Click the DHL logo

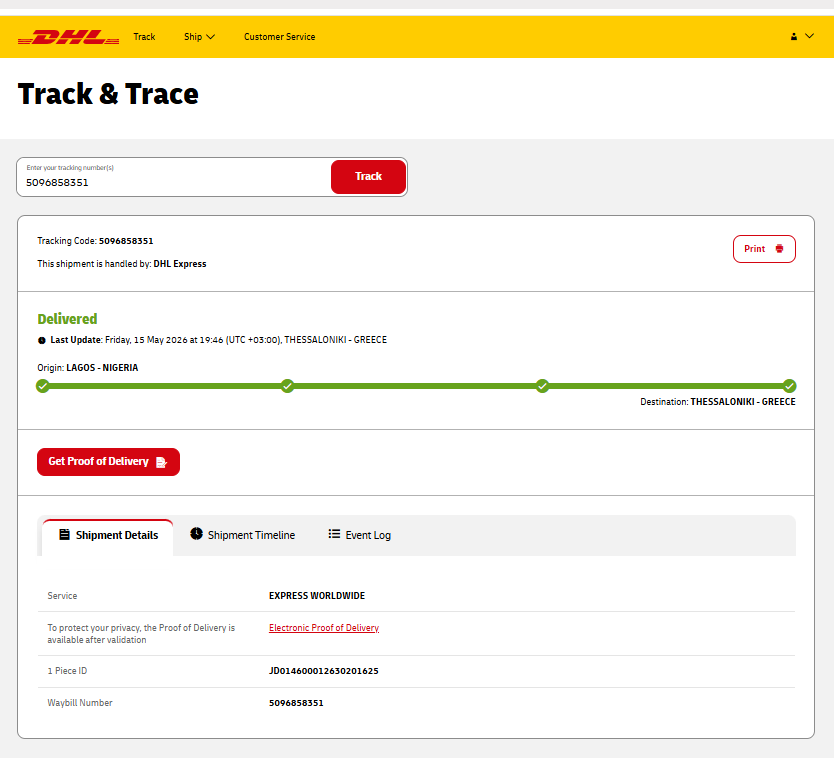click(x=69, y=37)
